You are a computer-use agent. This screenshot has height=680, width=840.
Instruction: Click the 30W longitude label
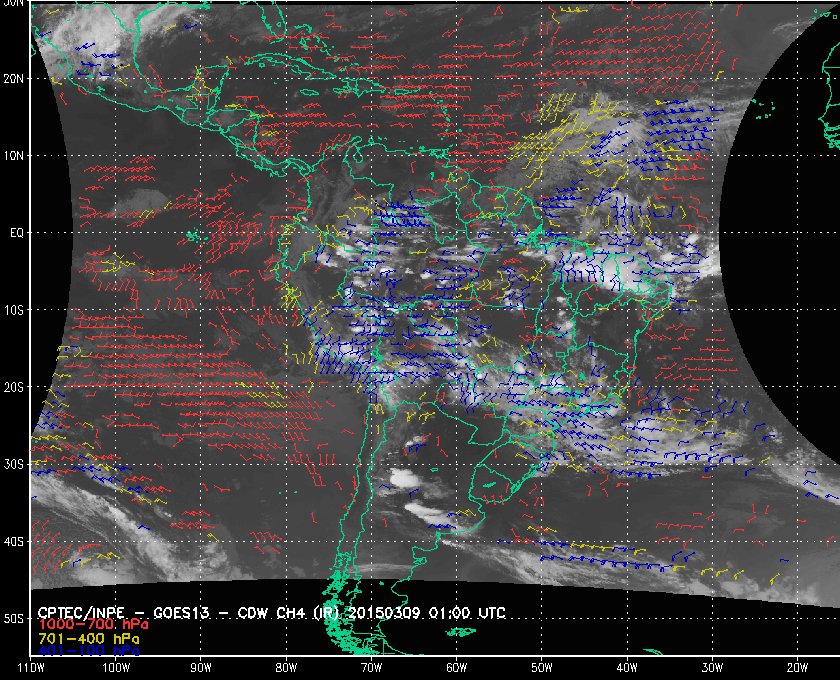coord(711,667)
